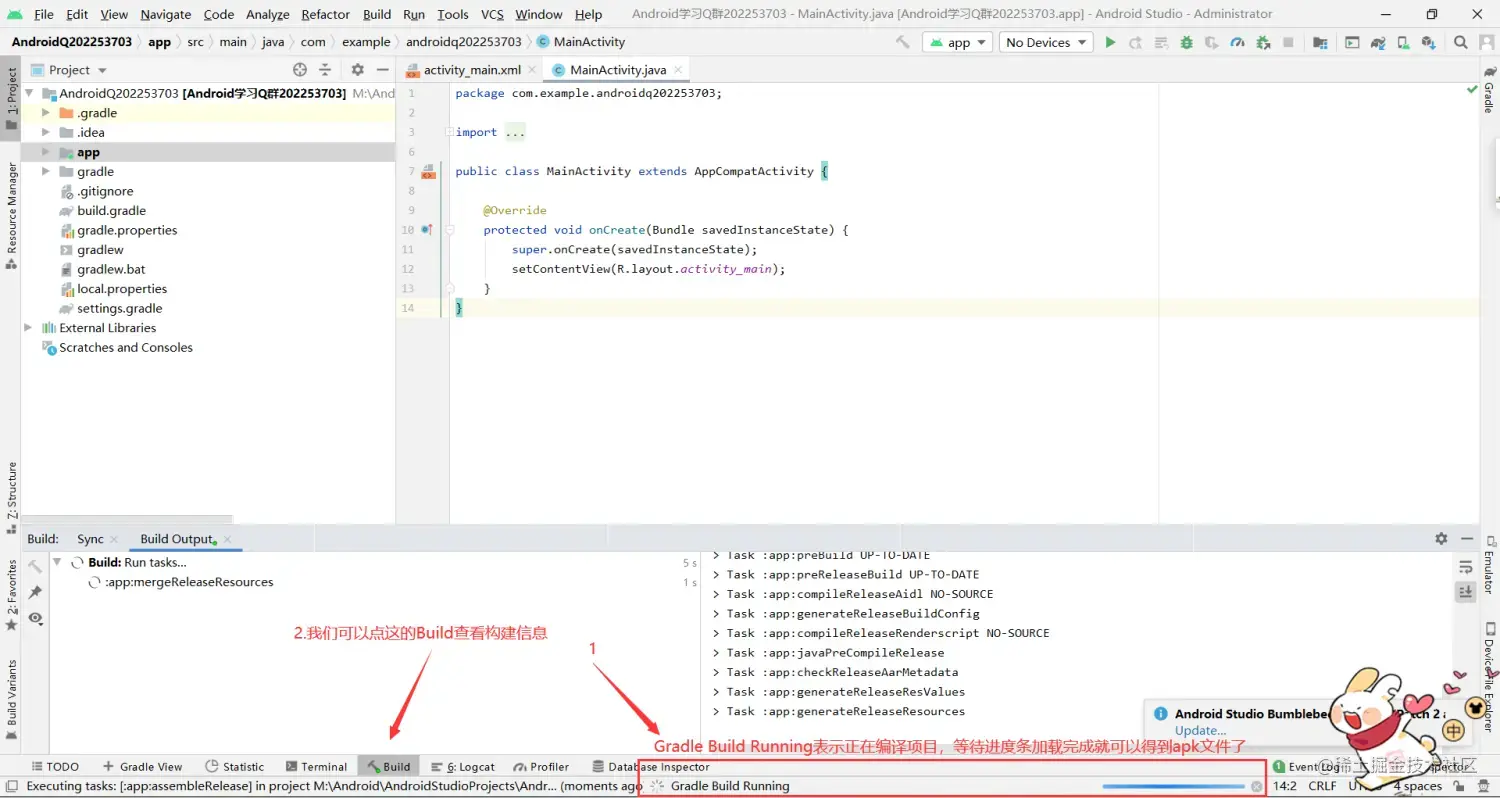Open the Refactor menu
Screen dimensions: 1500x798
click(x=325, y=14)
